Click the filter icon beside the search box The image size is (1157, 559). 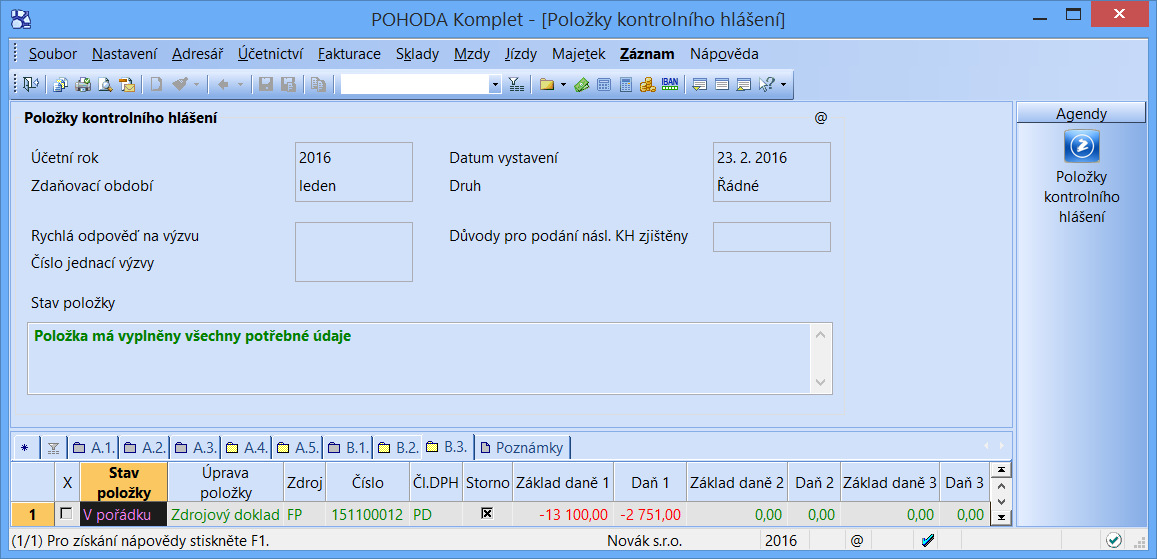tap(516, 85)
